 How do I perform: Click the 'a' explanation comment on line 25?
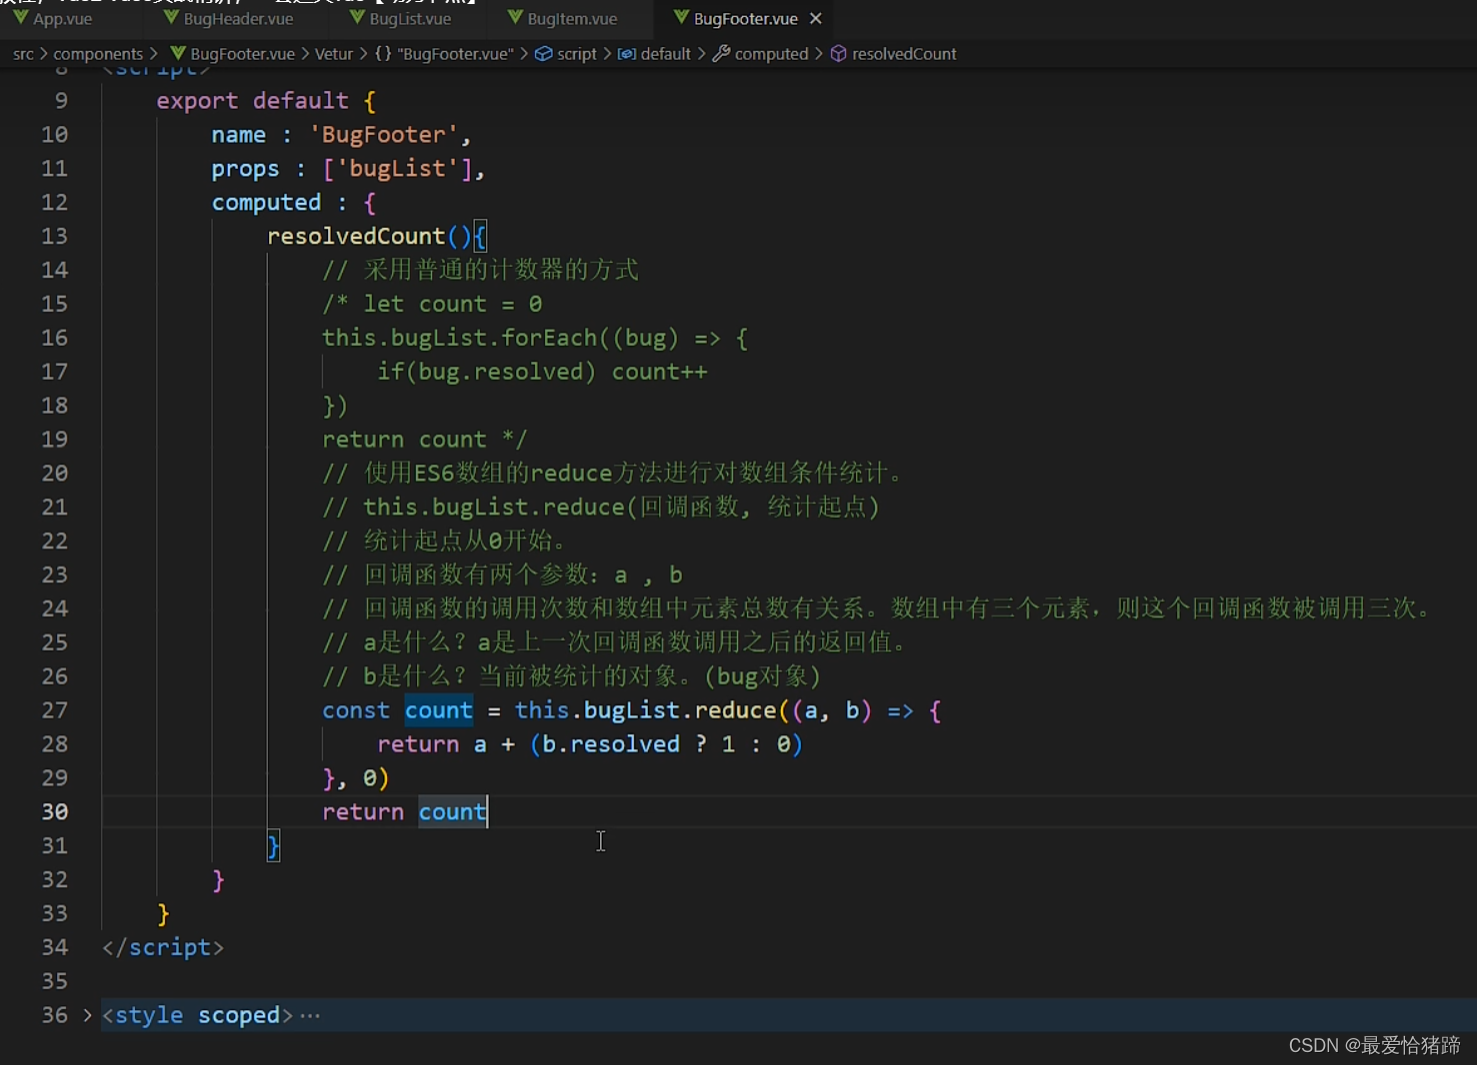tap(616, 643)
